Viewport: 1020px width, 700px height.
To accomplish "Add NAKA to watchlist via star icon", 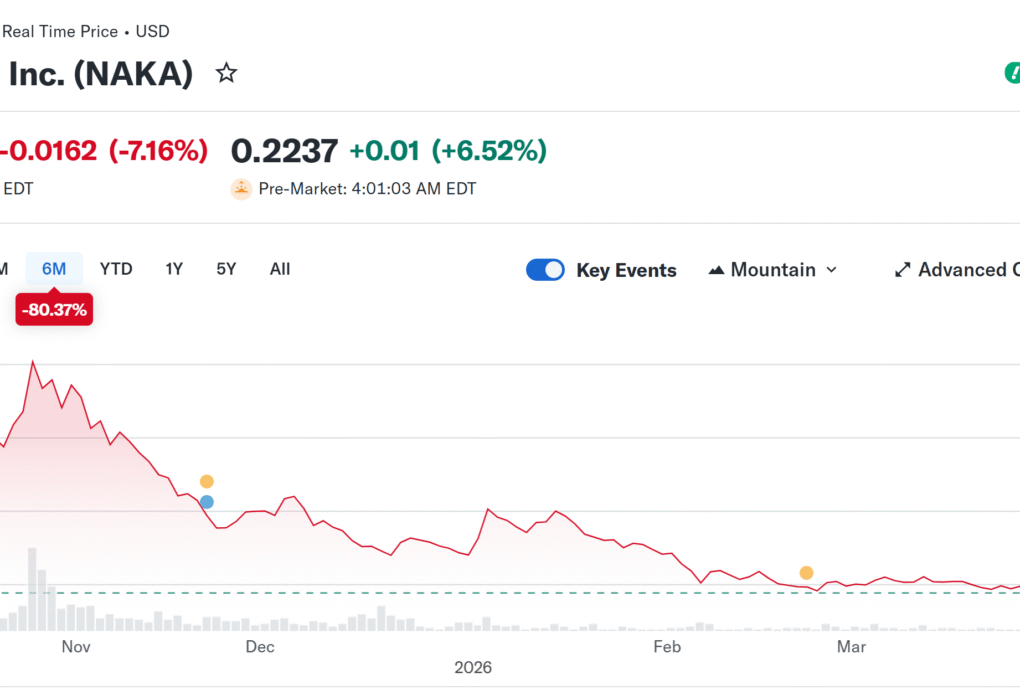I will [226, 72].
